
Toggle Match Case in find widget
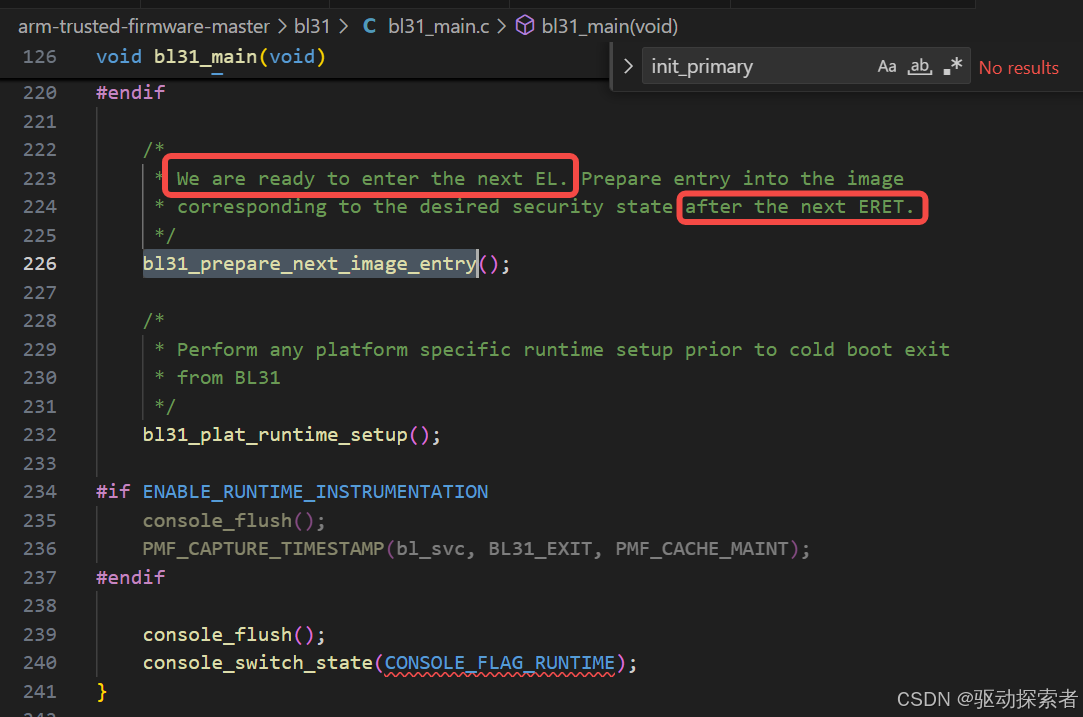[887, 66]
